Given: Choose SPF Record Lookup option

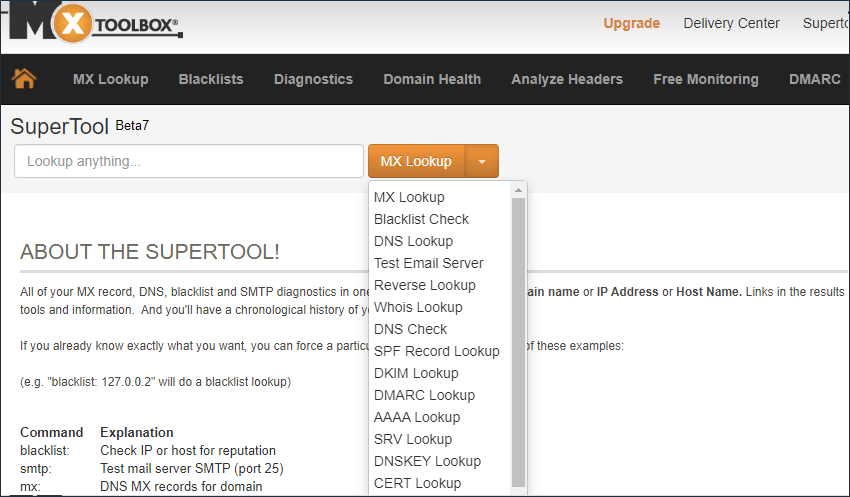Looking at the screenshot, I should 436,351.
